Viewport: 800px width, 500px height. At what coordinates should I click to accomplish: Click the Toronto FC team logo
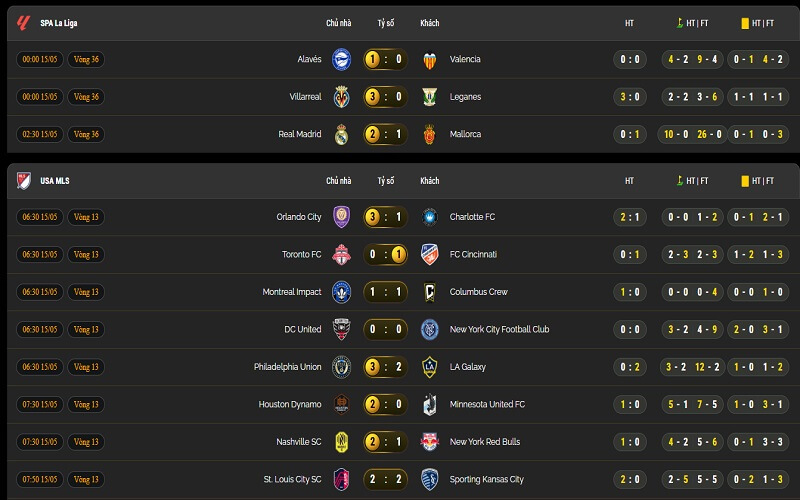(341, 255)
